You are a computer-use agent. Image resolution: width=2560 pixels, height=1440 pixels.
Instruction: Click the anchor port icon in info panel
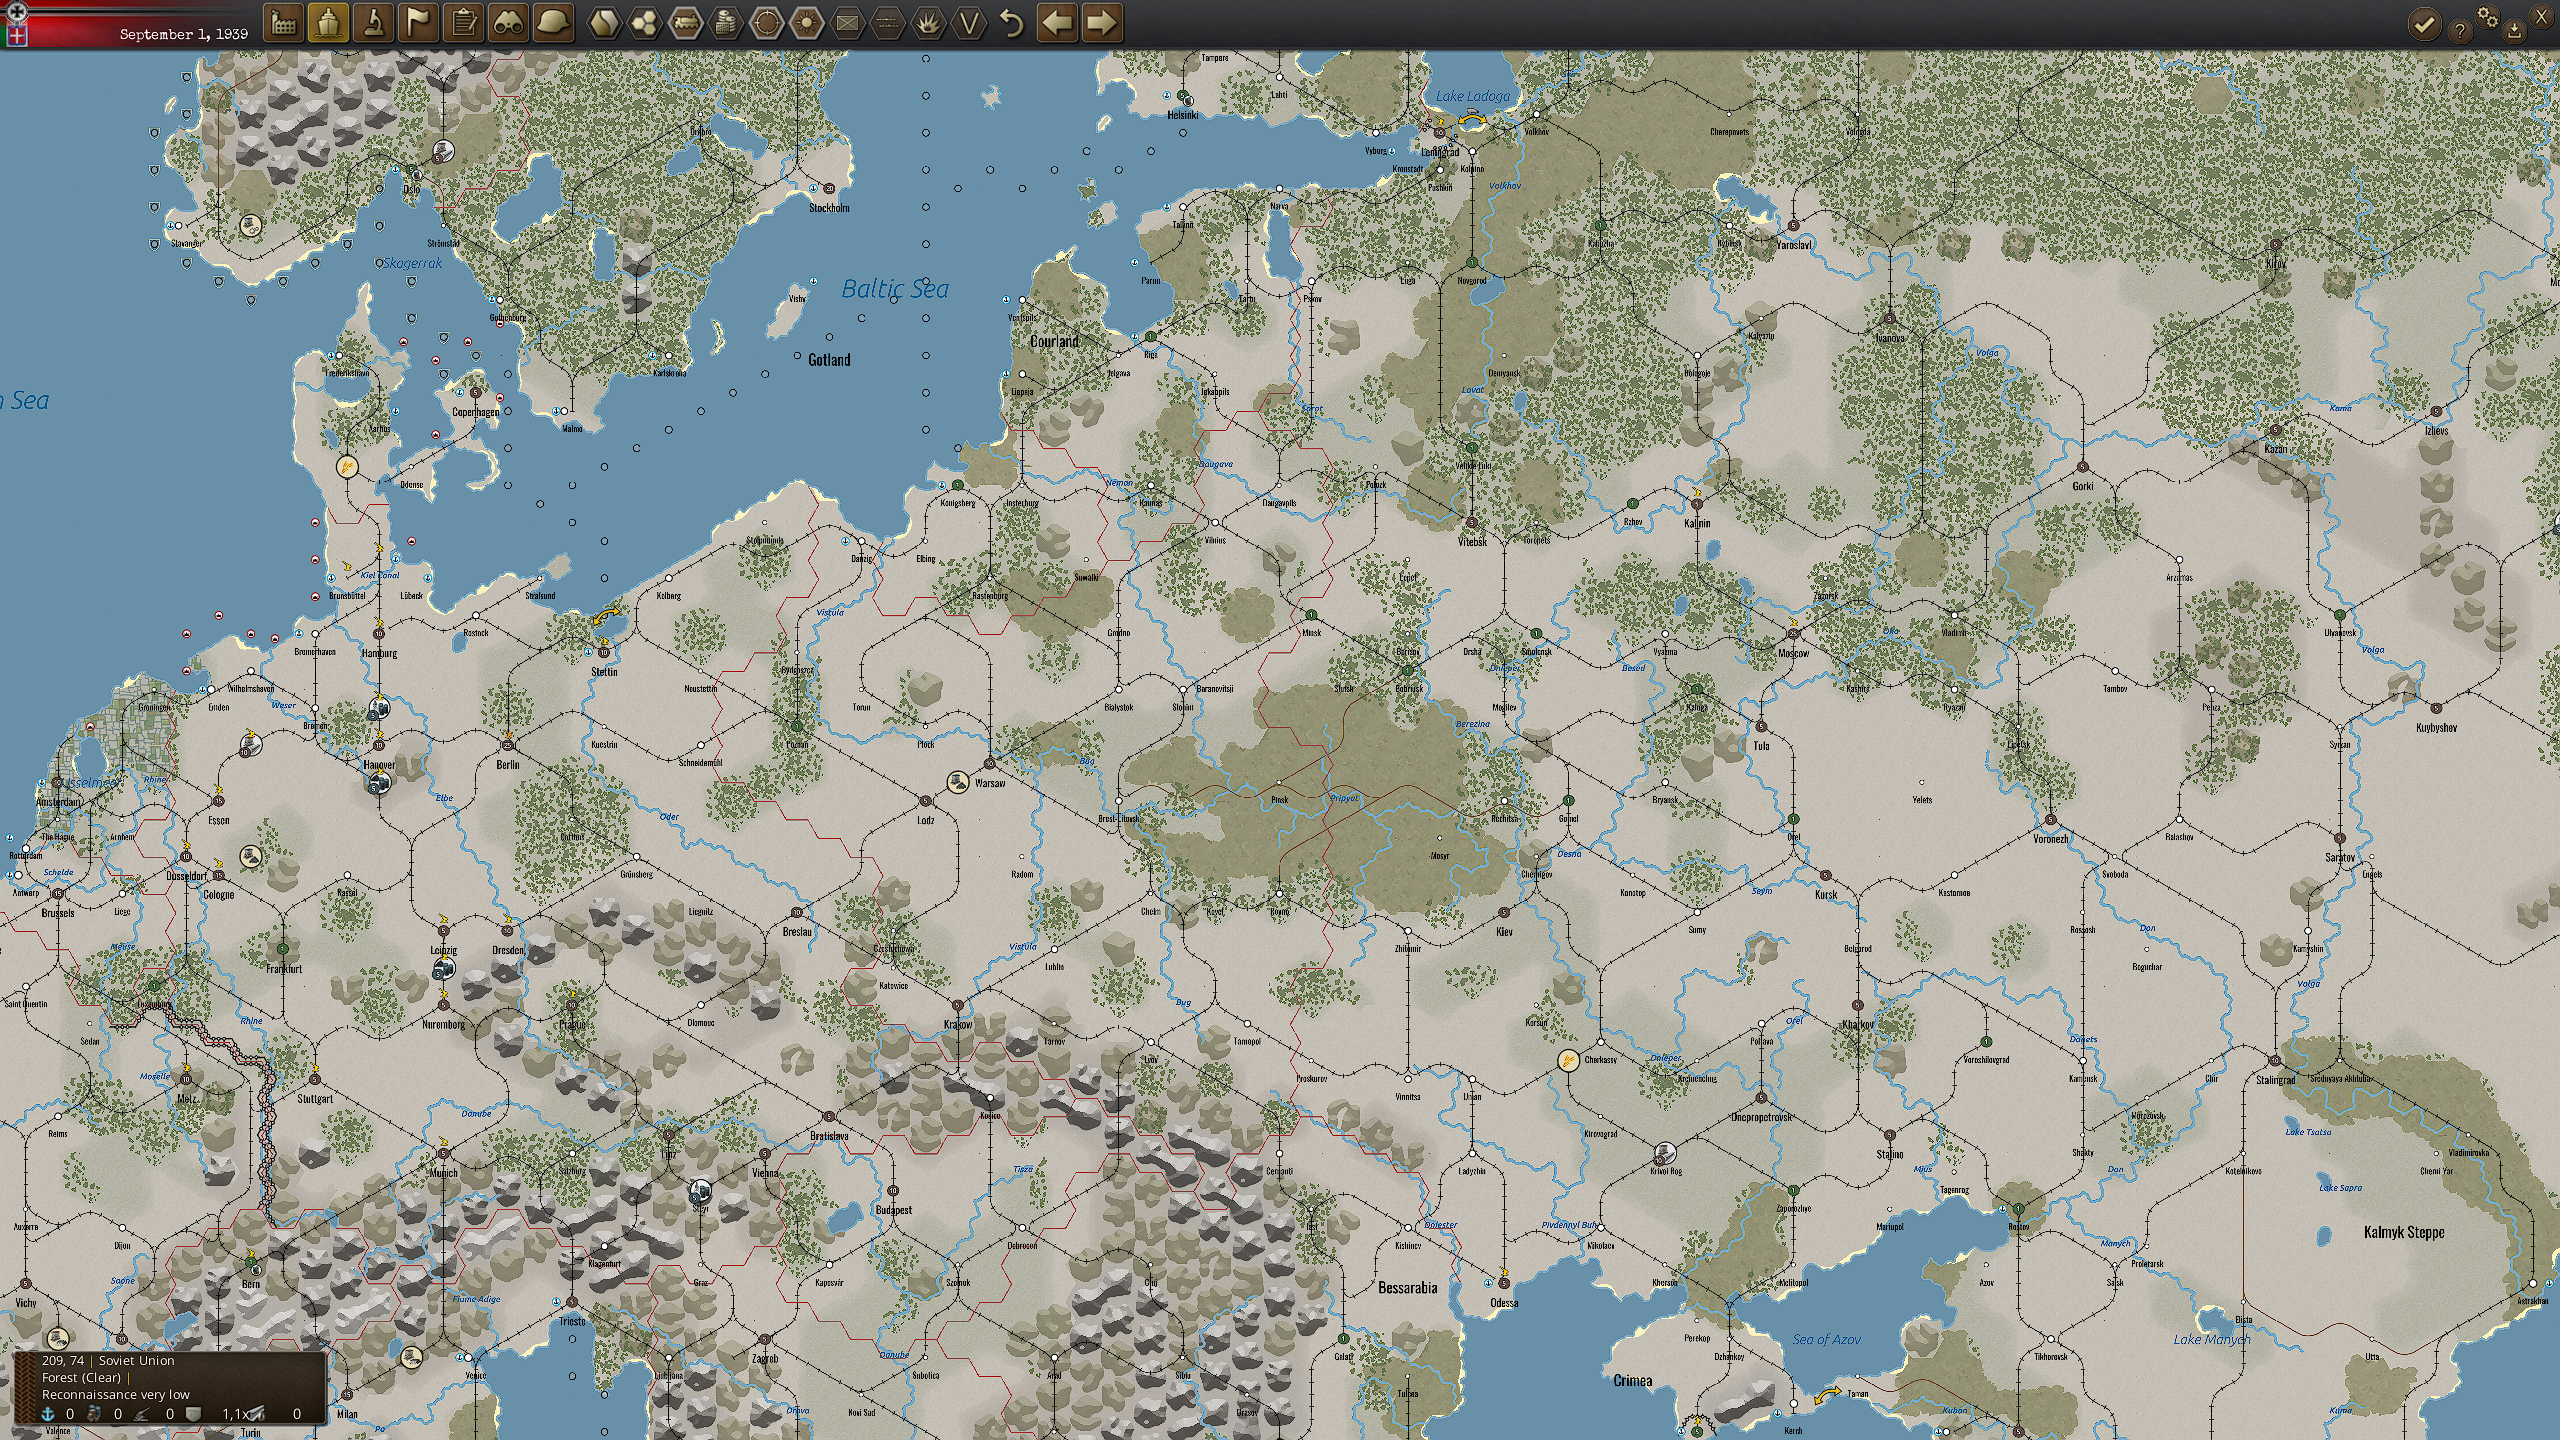click(46, 1414)
